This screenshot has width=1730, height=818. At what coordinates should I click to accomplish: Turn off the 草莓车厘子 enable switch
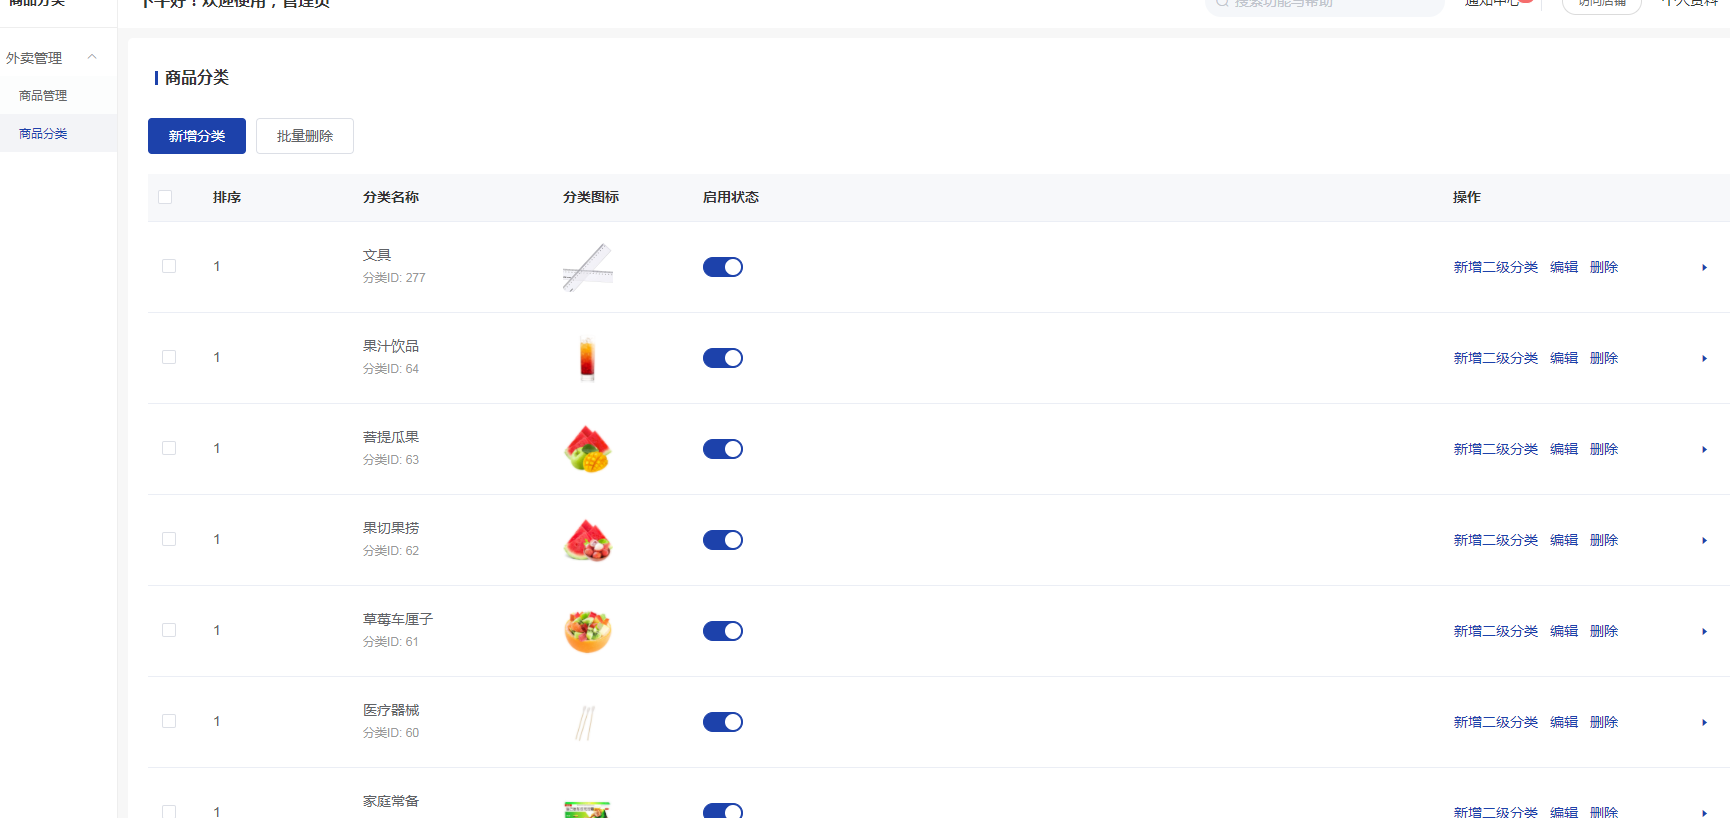722,631
